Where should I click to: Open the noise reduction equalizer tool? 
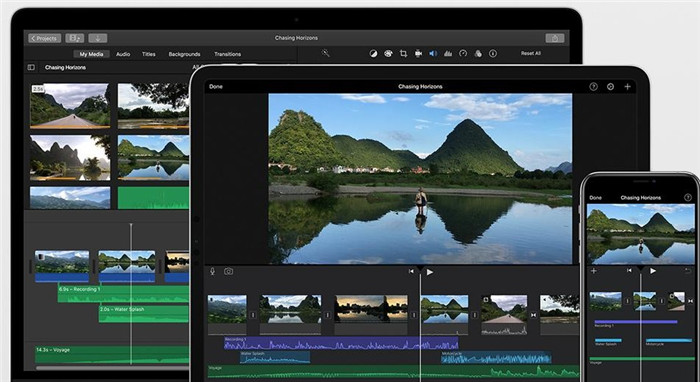tap(448, 54)
